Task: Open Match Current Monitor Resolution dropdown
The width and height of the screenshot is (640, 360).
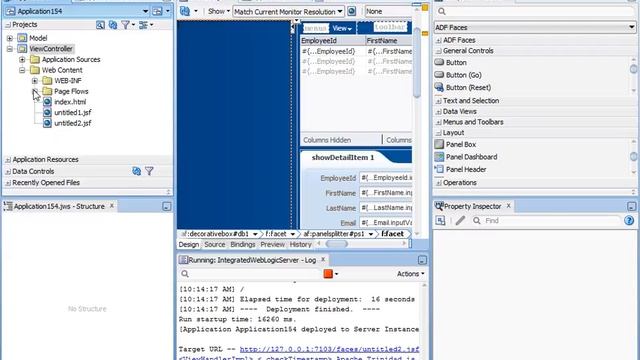Action: (288, 11)
